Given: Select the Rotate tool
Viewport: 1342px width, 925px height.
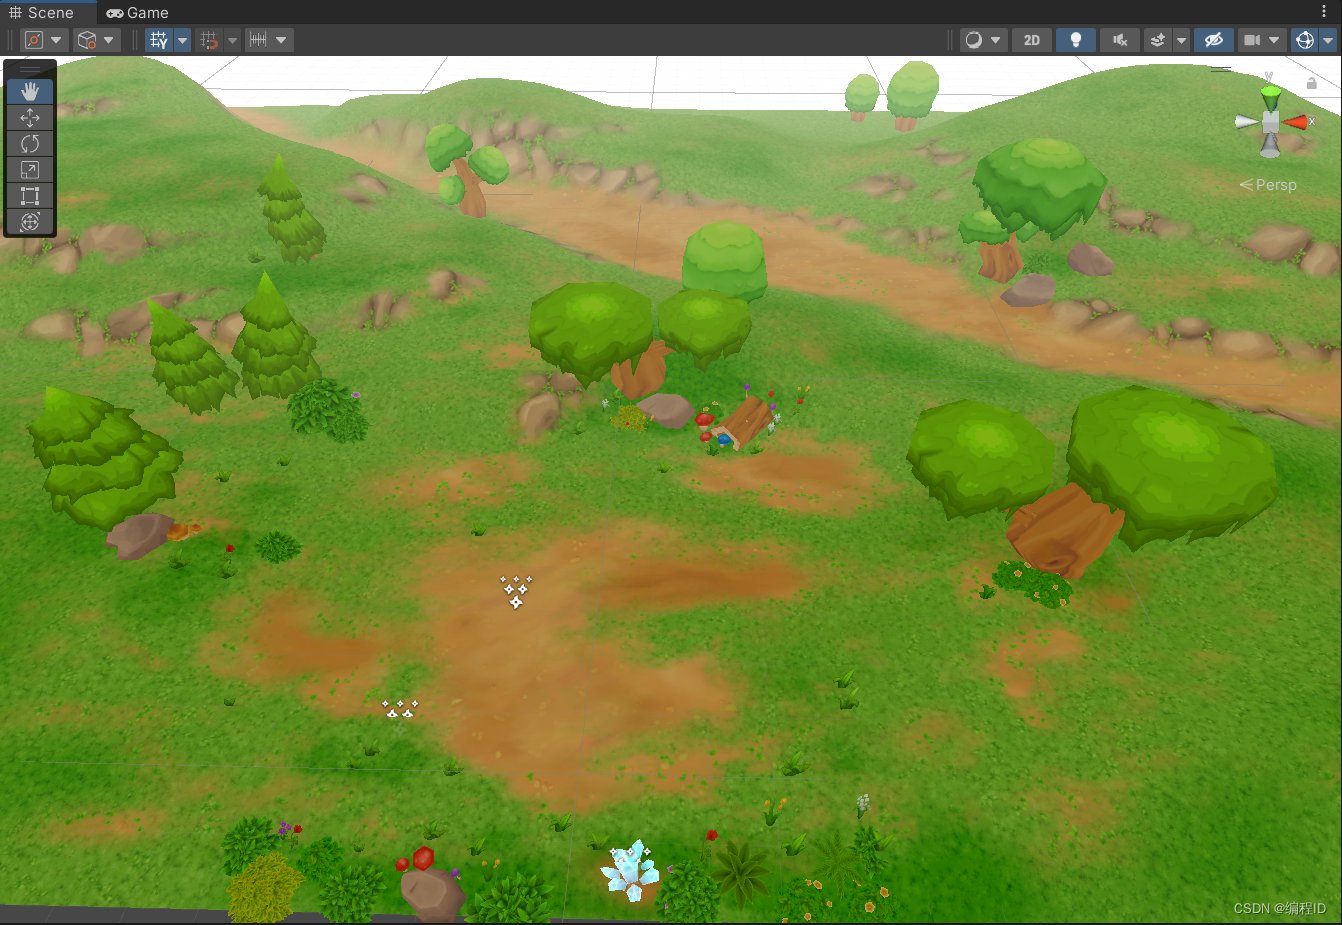Looking at the screenshot, I should point(30,143).
